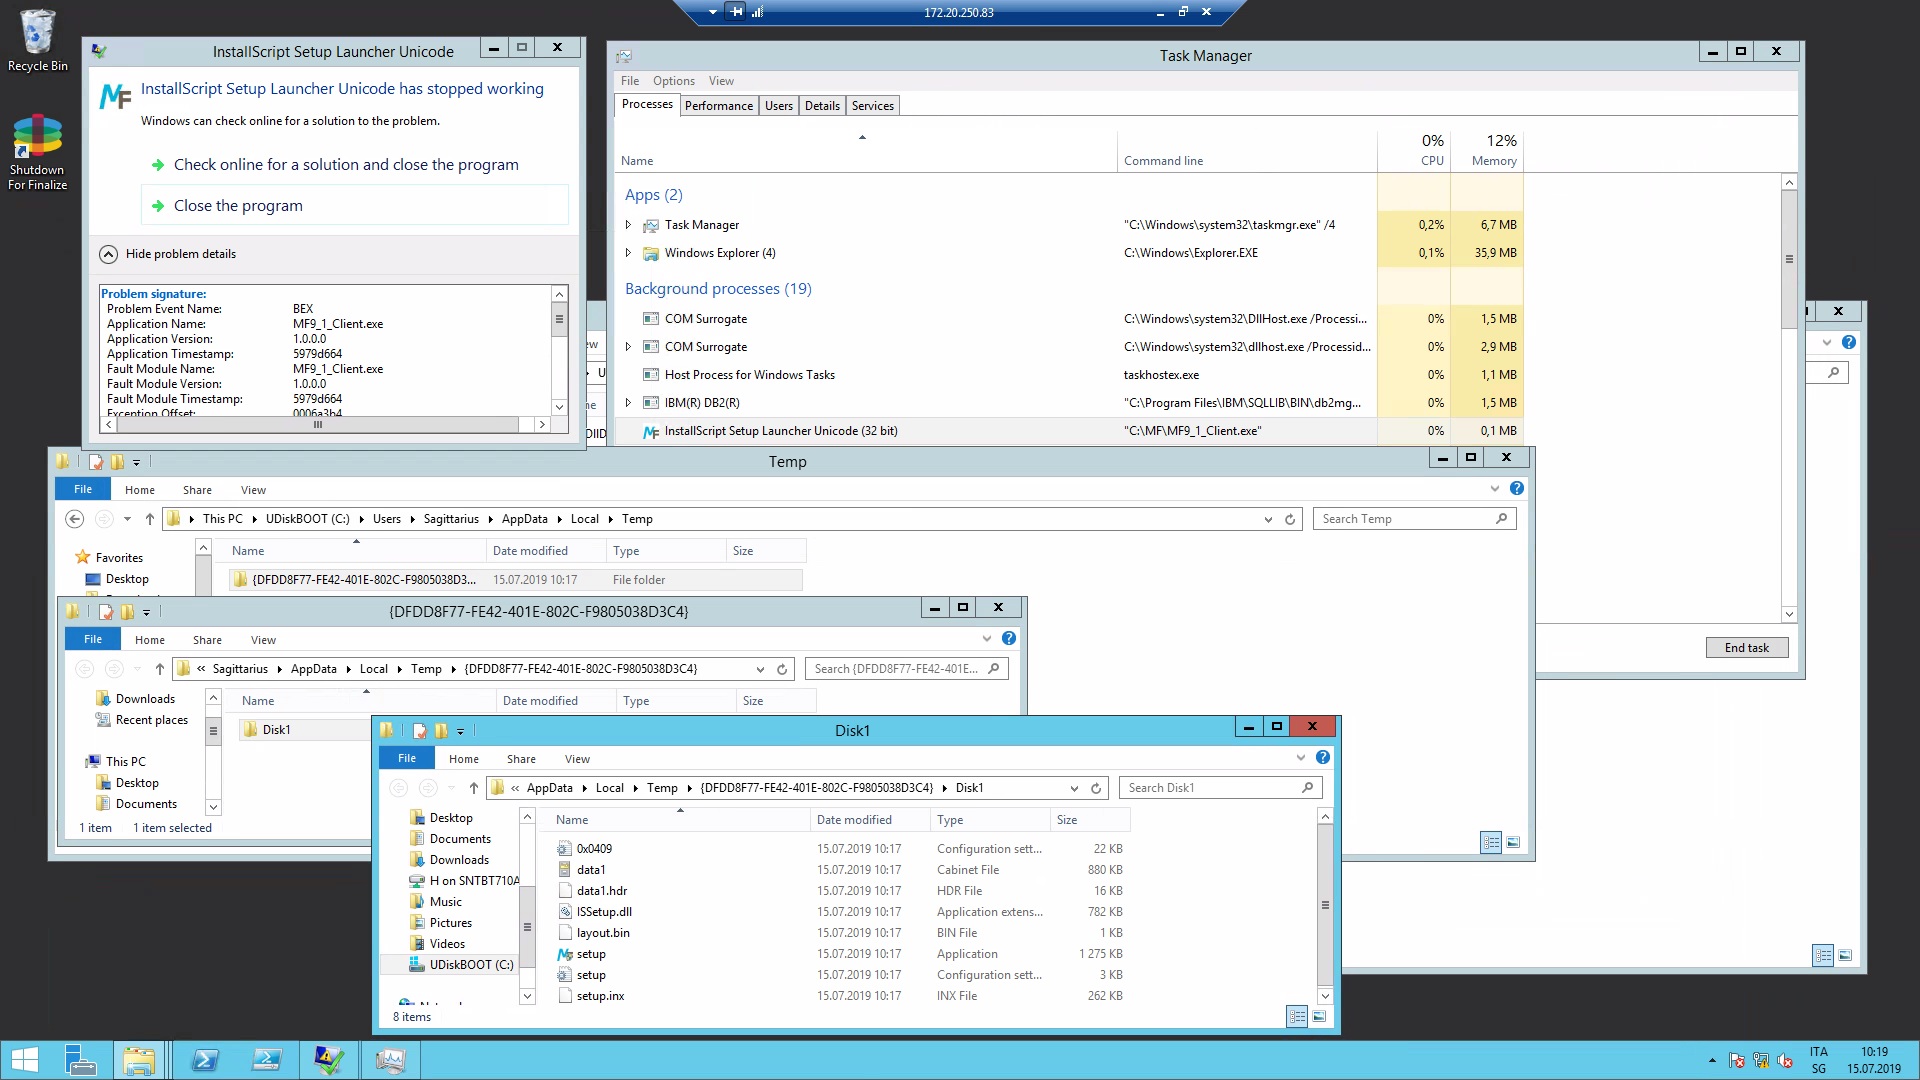Switch to the Details tab
This screenshot has height=1080, width=1920.
click(822, 106)
